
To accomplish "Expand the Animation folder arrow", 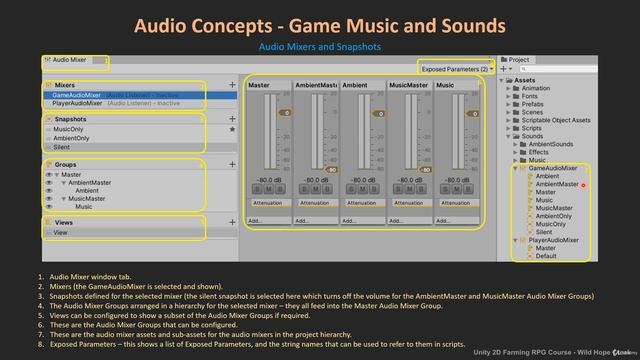I will pyautogui.click(x=509, y=88).
